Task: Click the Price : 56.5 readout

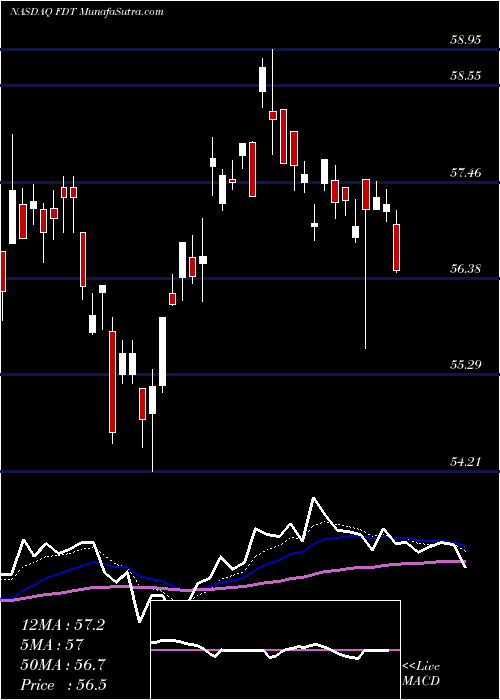Action: [x=63, y=685]
